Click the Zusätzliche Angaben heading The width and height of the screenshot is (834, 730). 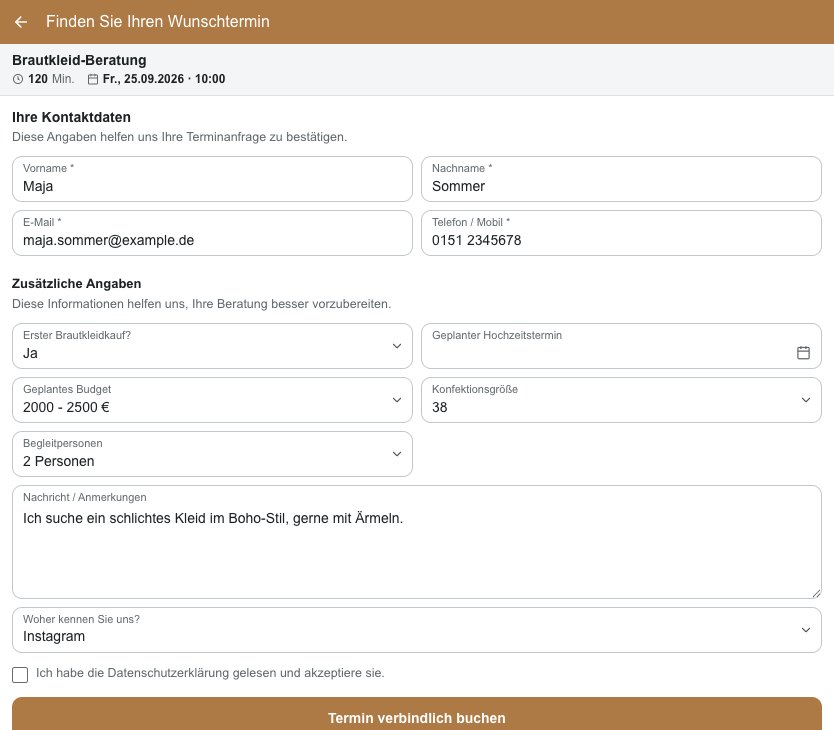tap(77, 284)
